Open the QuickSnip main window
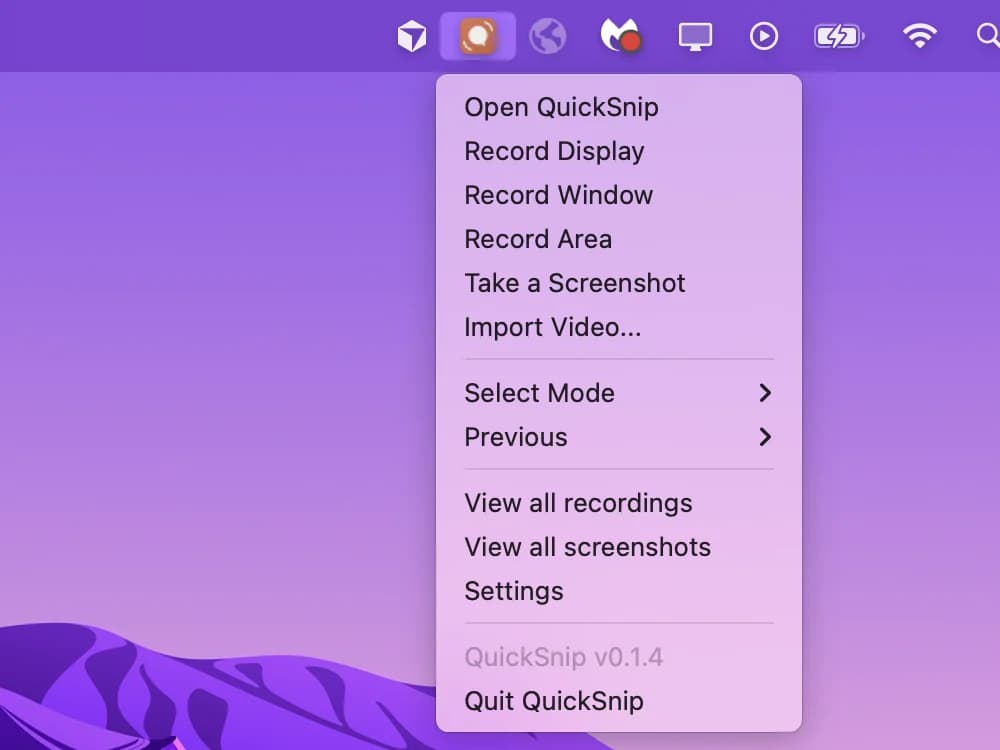This screenshot has height=750, width=1000. coord(561,107)
